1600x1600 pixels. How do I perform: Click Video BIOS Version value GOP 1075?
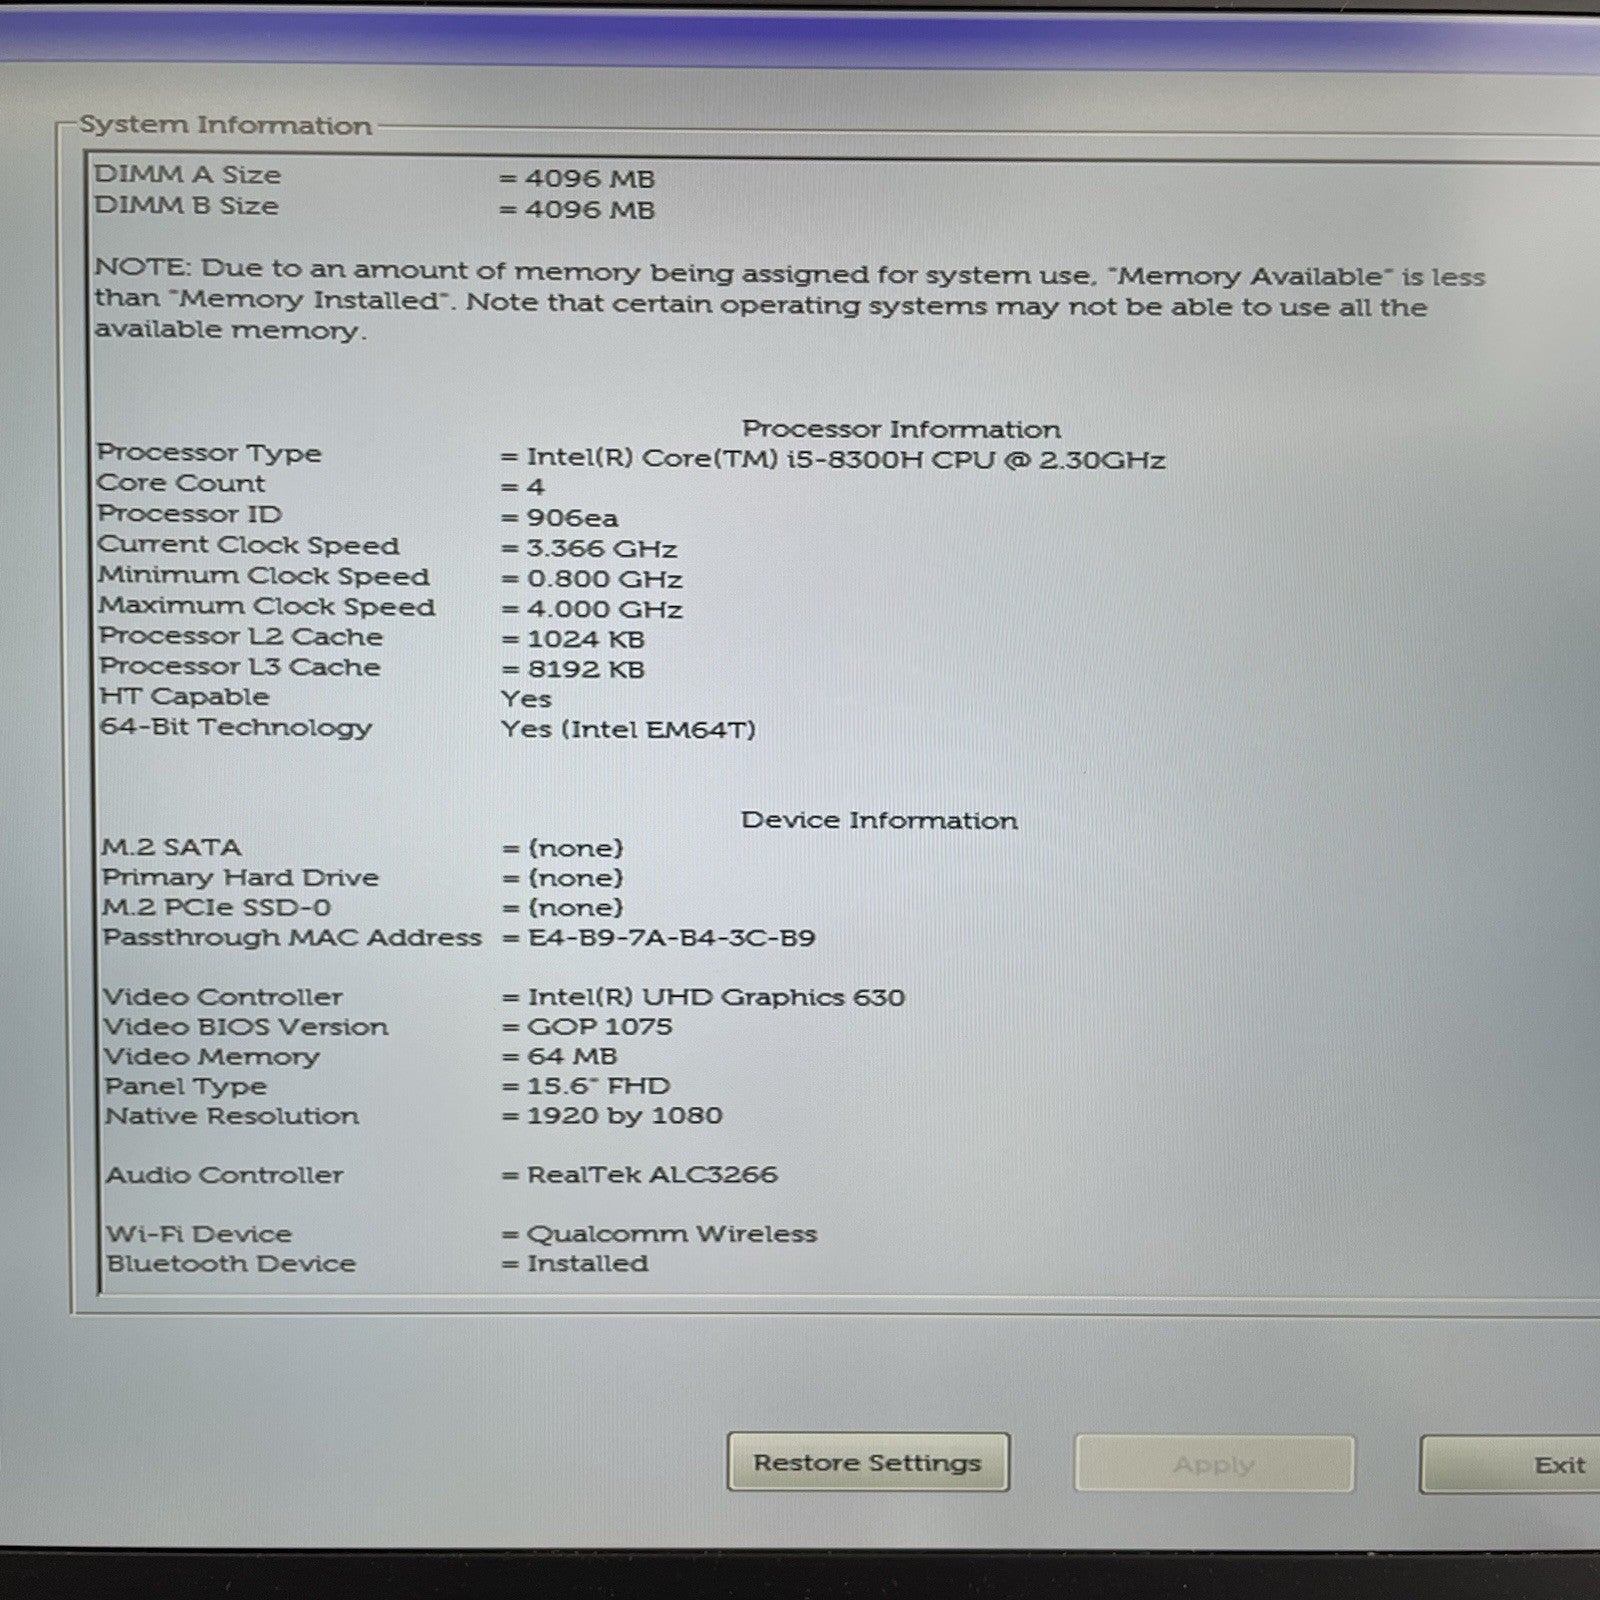(x=600, y=1026)
